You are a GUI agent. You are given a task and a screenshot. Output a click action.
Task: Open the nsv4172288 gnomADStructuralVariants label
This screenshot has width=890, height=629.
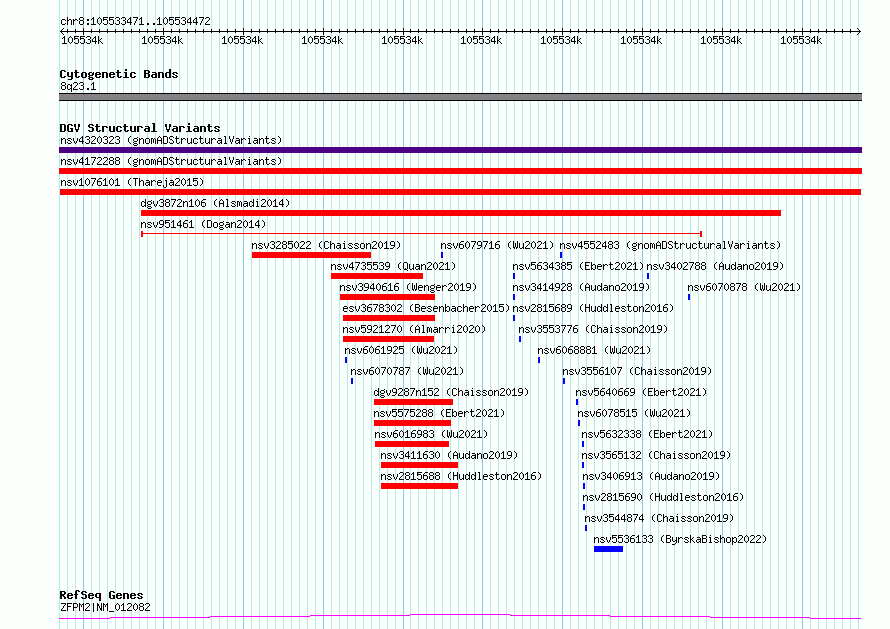[x=171, y=161]
